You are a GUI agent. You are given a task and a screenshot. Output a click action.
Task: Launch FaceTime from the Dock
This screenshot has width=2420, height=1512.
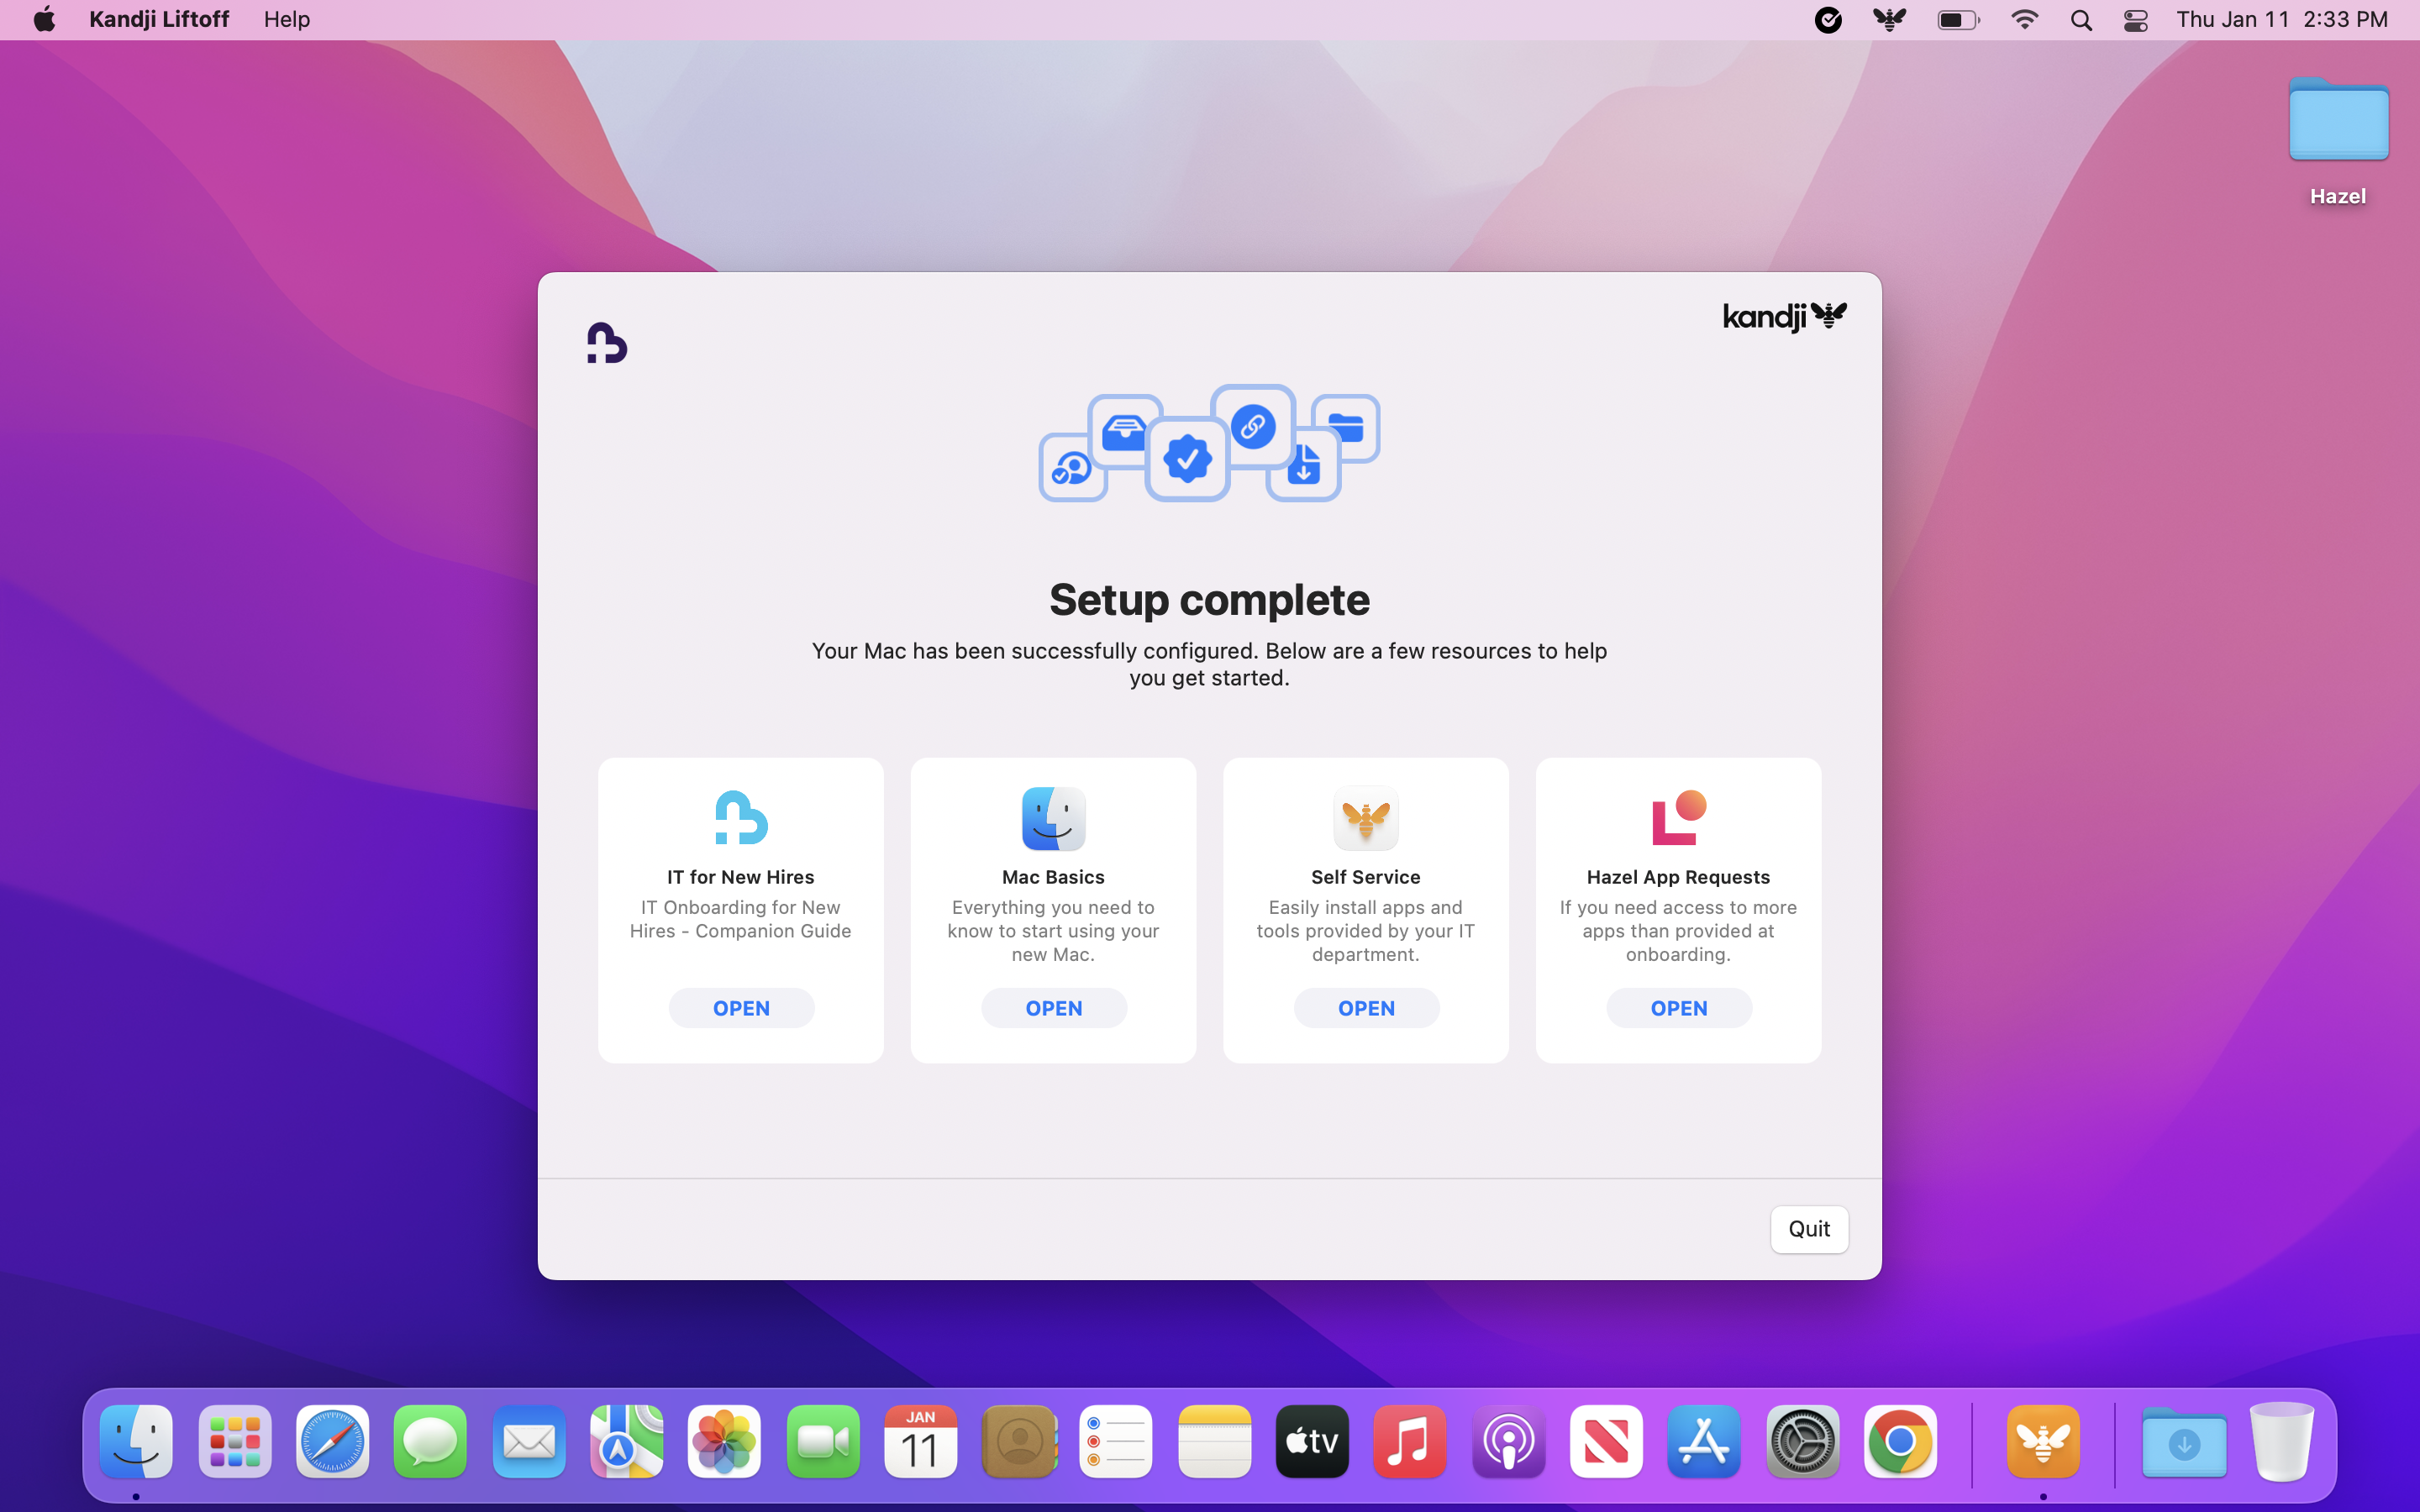click(x=823, y=1442)
